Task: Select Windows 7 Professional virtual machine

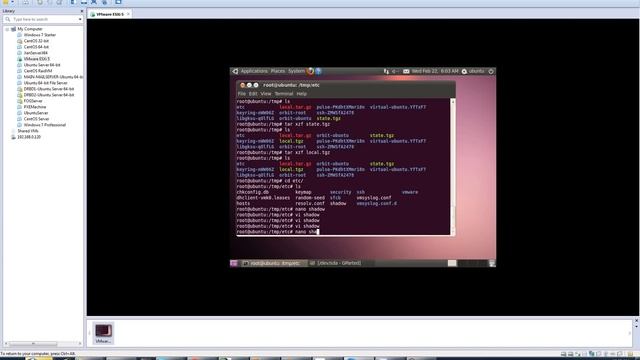Action: coord(44,125)
